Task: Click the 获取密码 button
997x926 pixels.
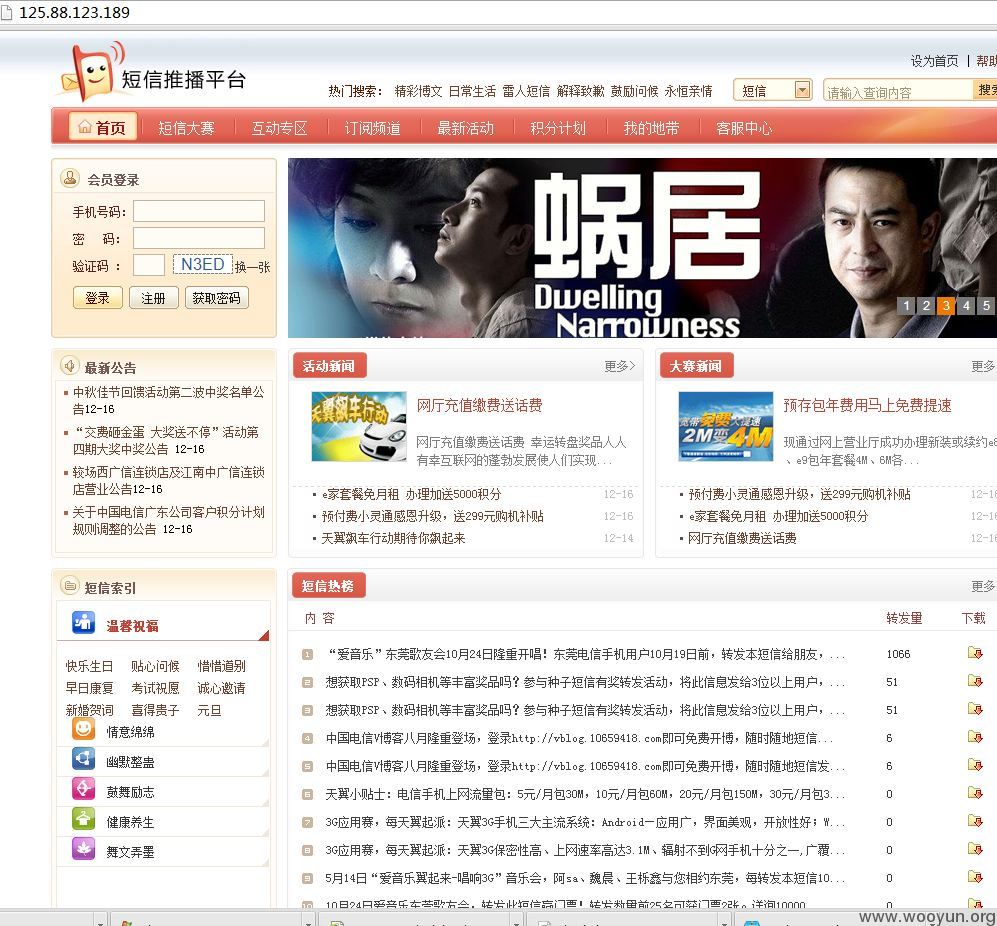Action: point(216,298)
